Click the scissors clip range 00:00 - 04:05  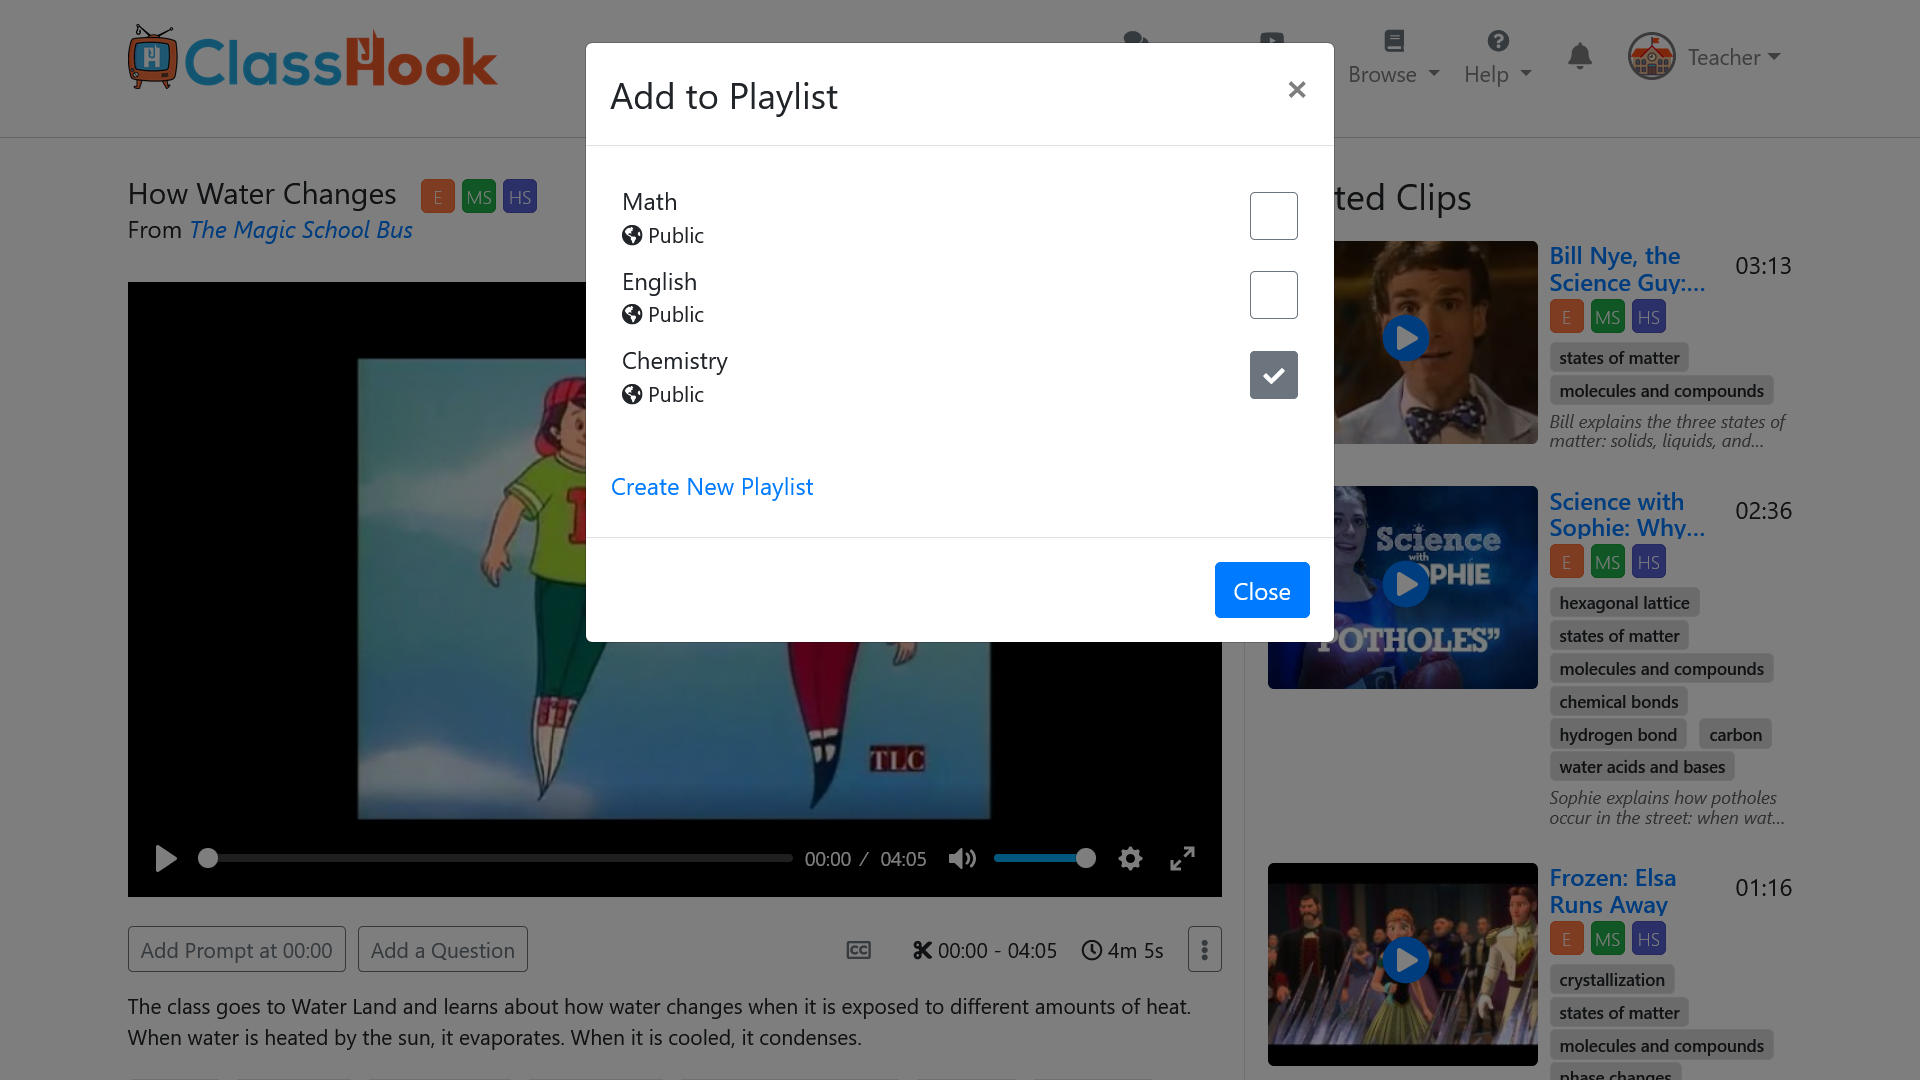[985, 951]
